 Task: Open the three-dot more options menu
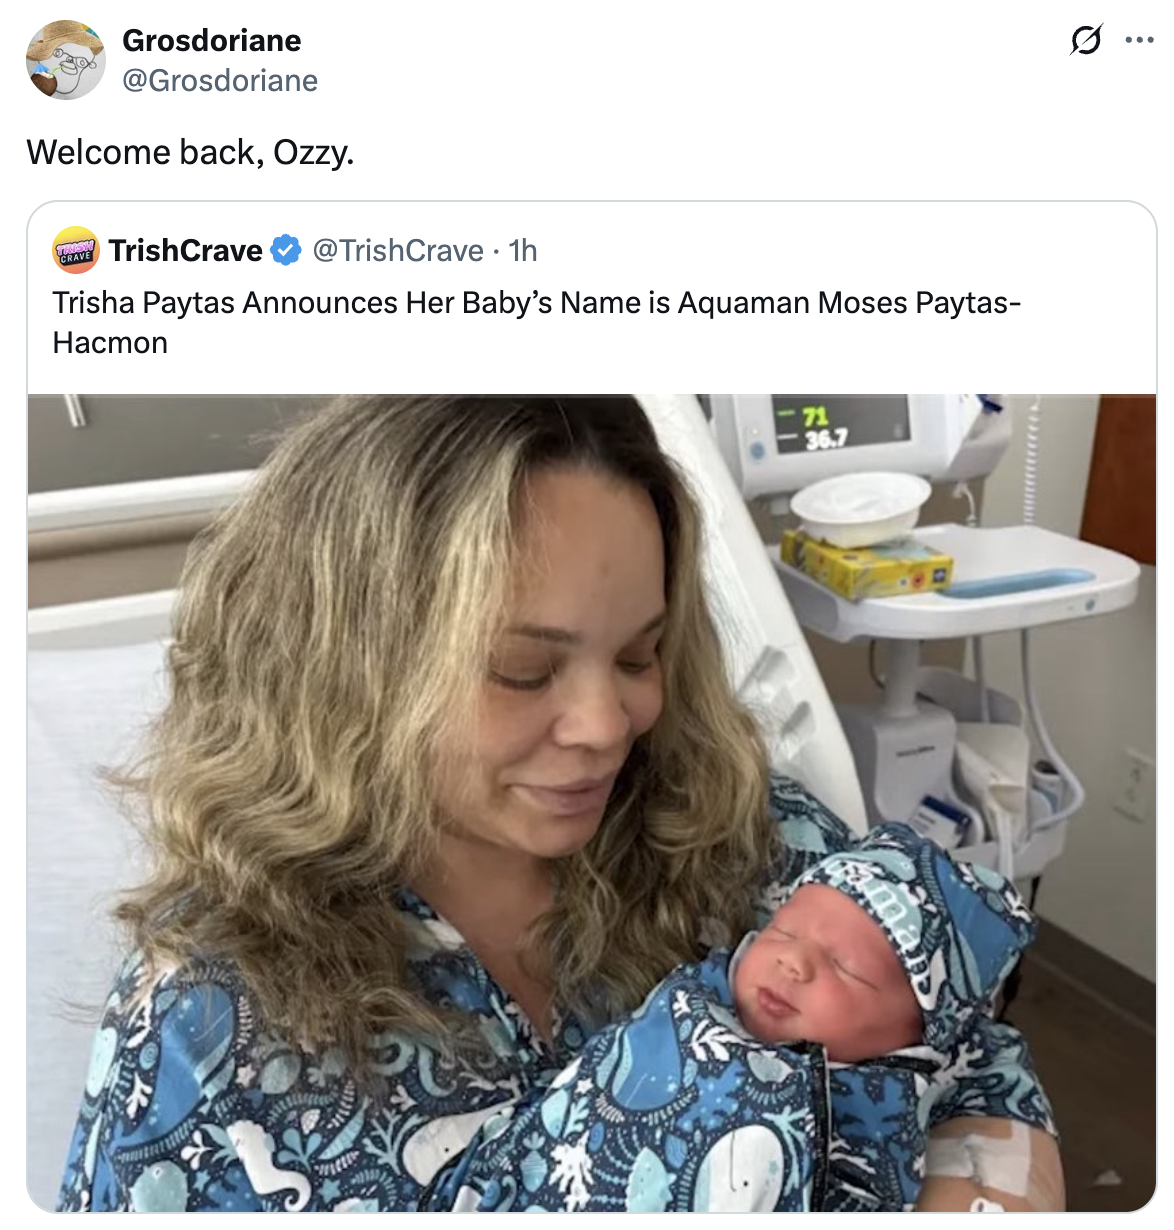tap(1139, 41)
